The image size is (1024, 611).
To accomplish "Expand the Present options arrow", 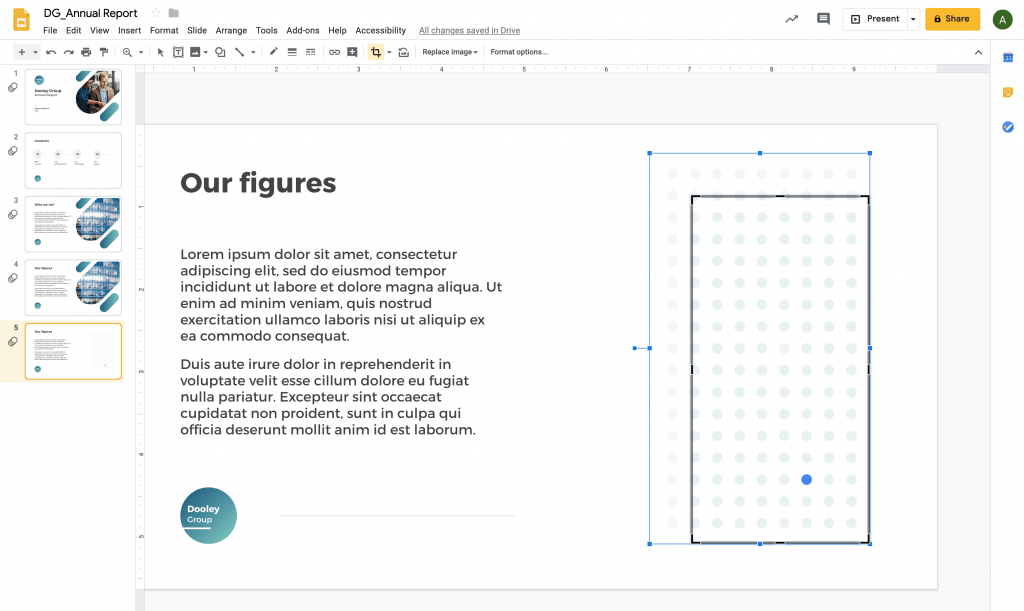I will 912,19.
